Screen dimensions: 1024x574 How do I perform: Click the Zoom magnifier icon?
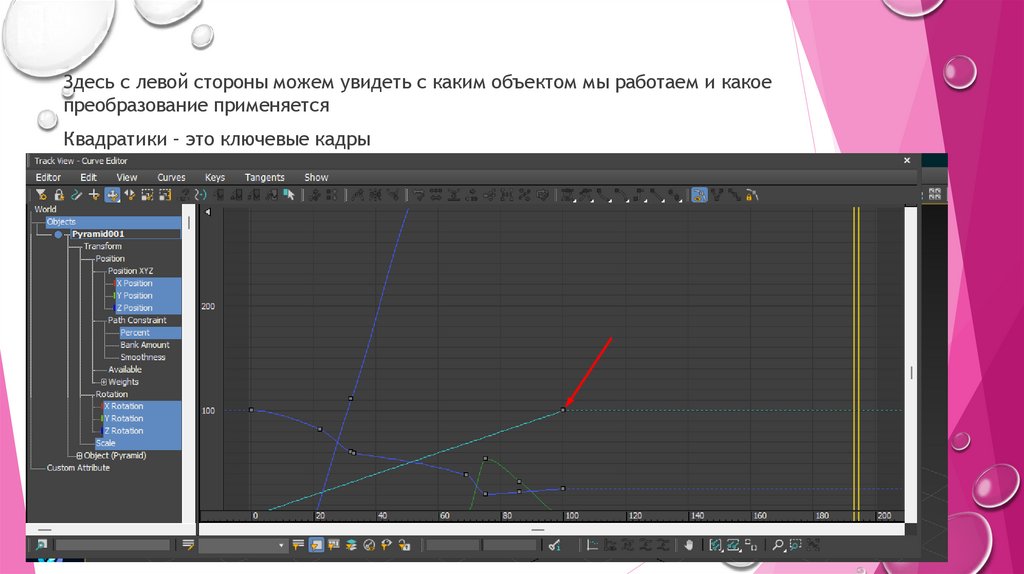tap(778, 545)
